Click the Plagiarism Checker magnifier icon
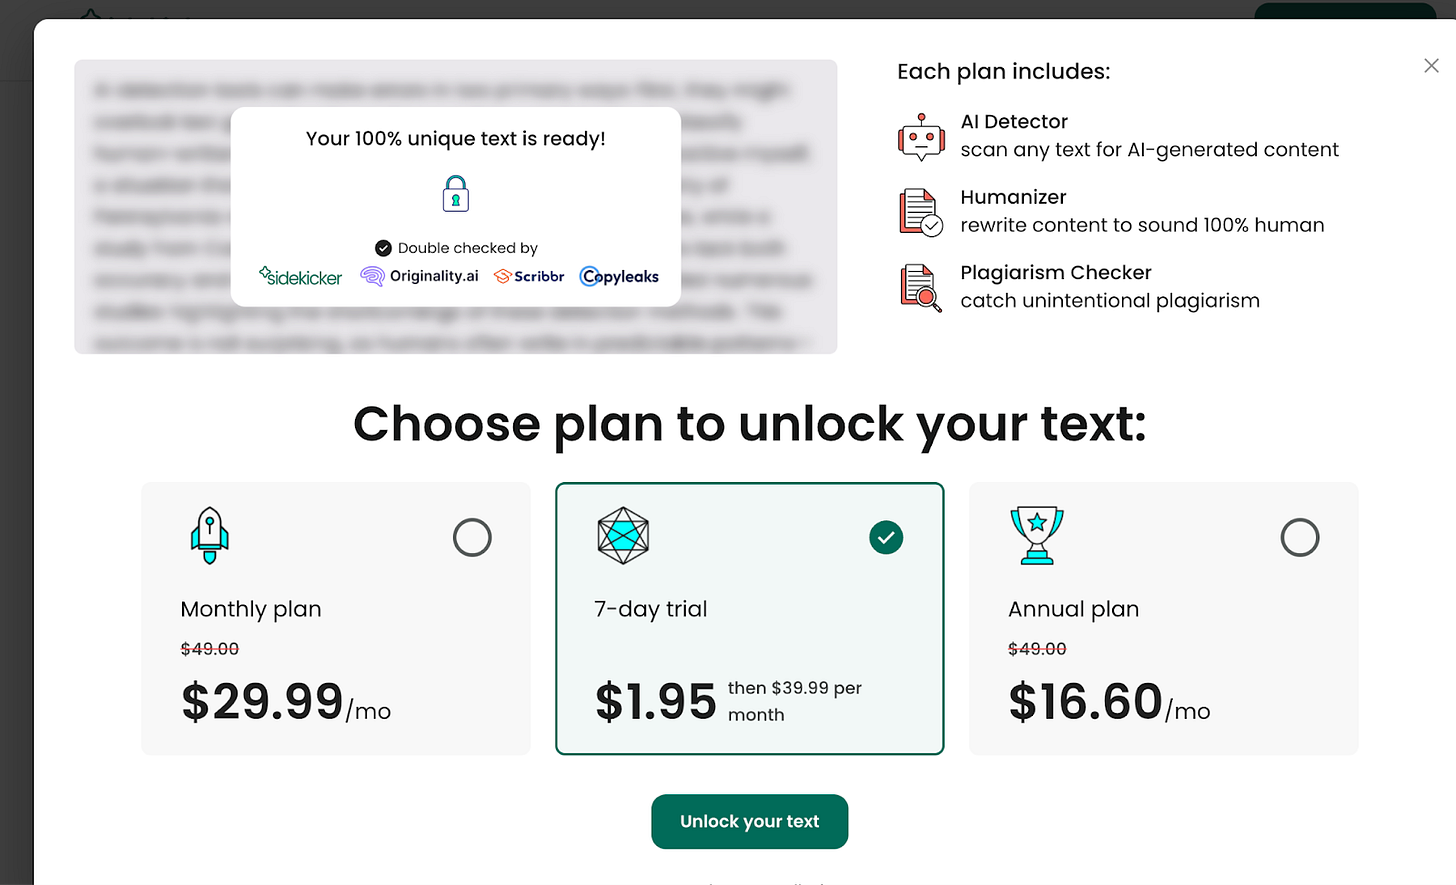The width and height of the screenshot is (1456, 885). click(x=918, y=287)
